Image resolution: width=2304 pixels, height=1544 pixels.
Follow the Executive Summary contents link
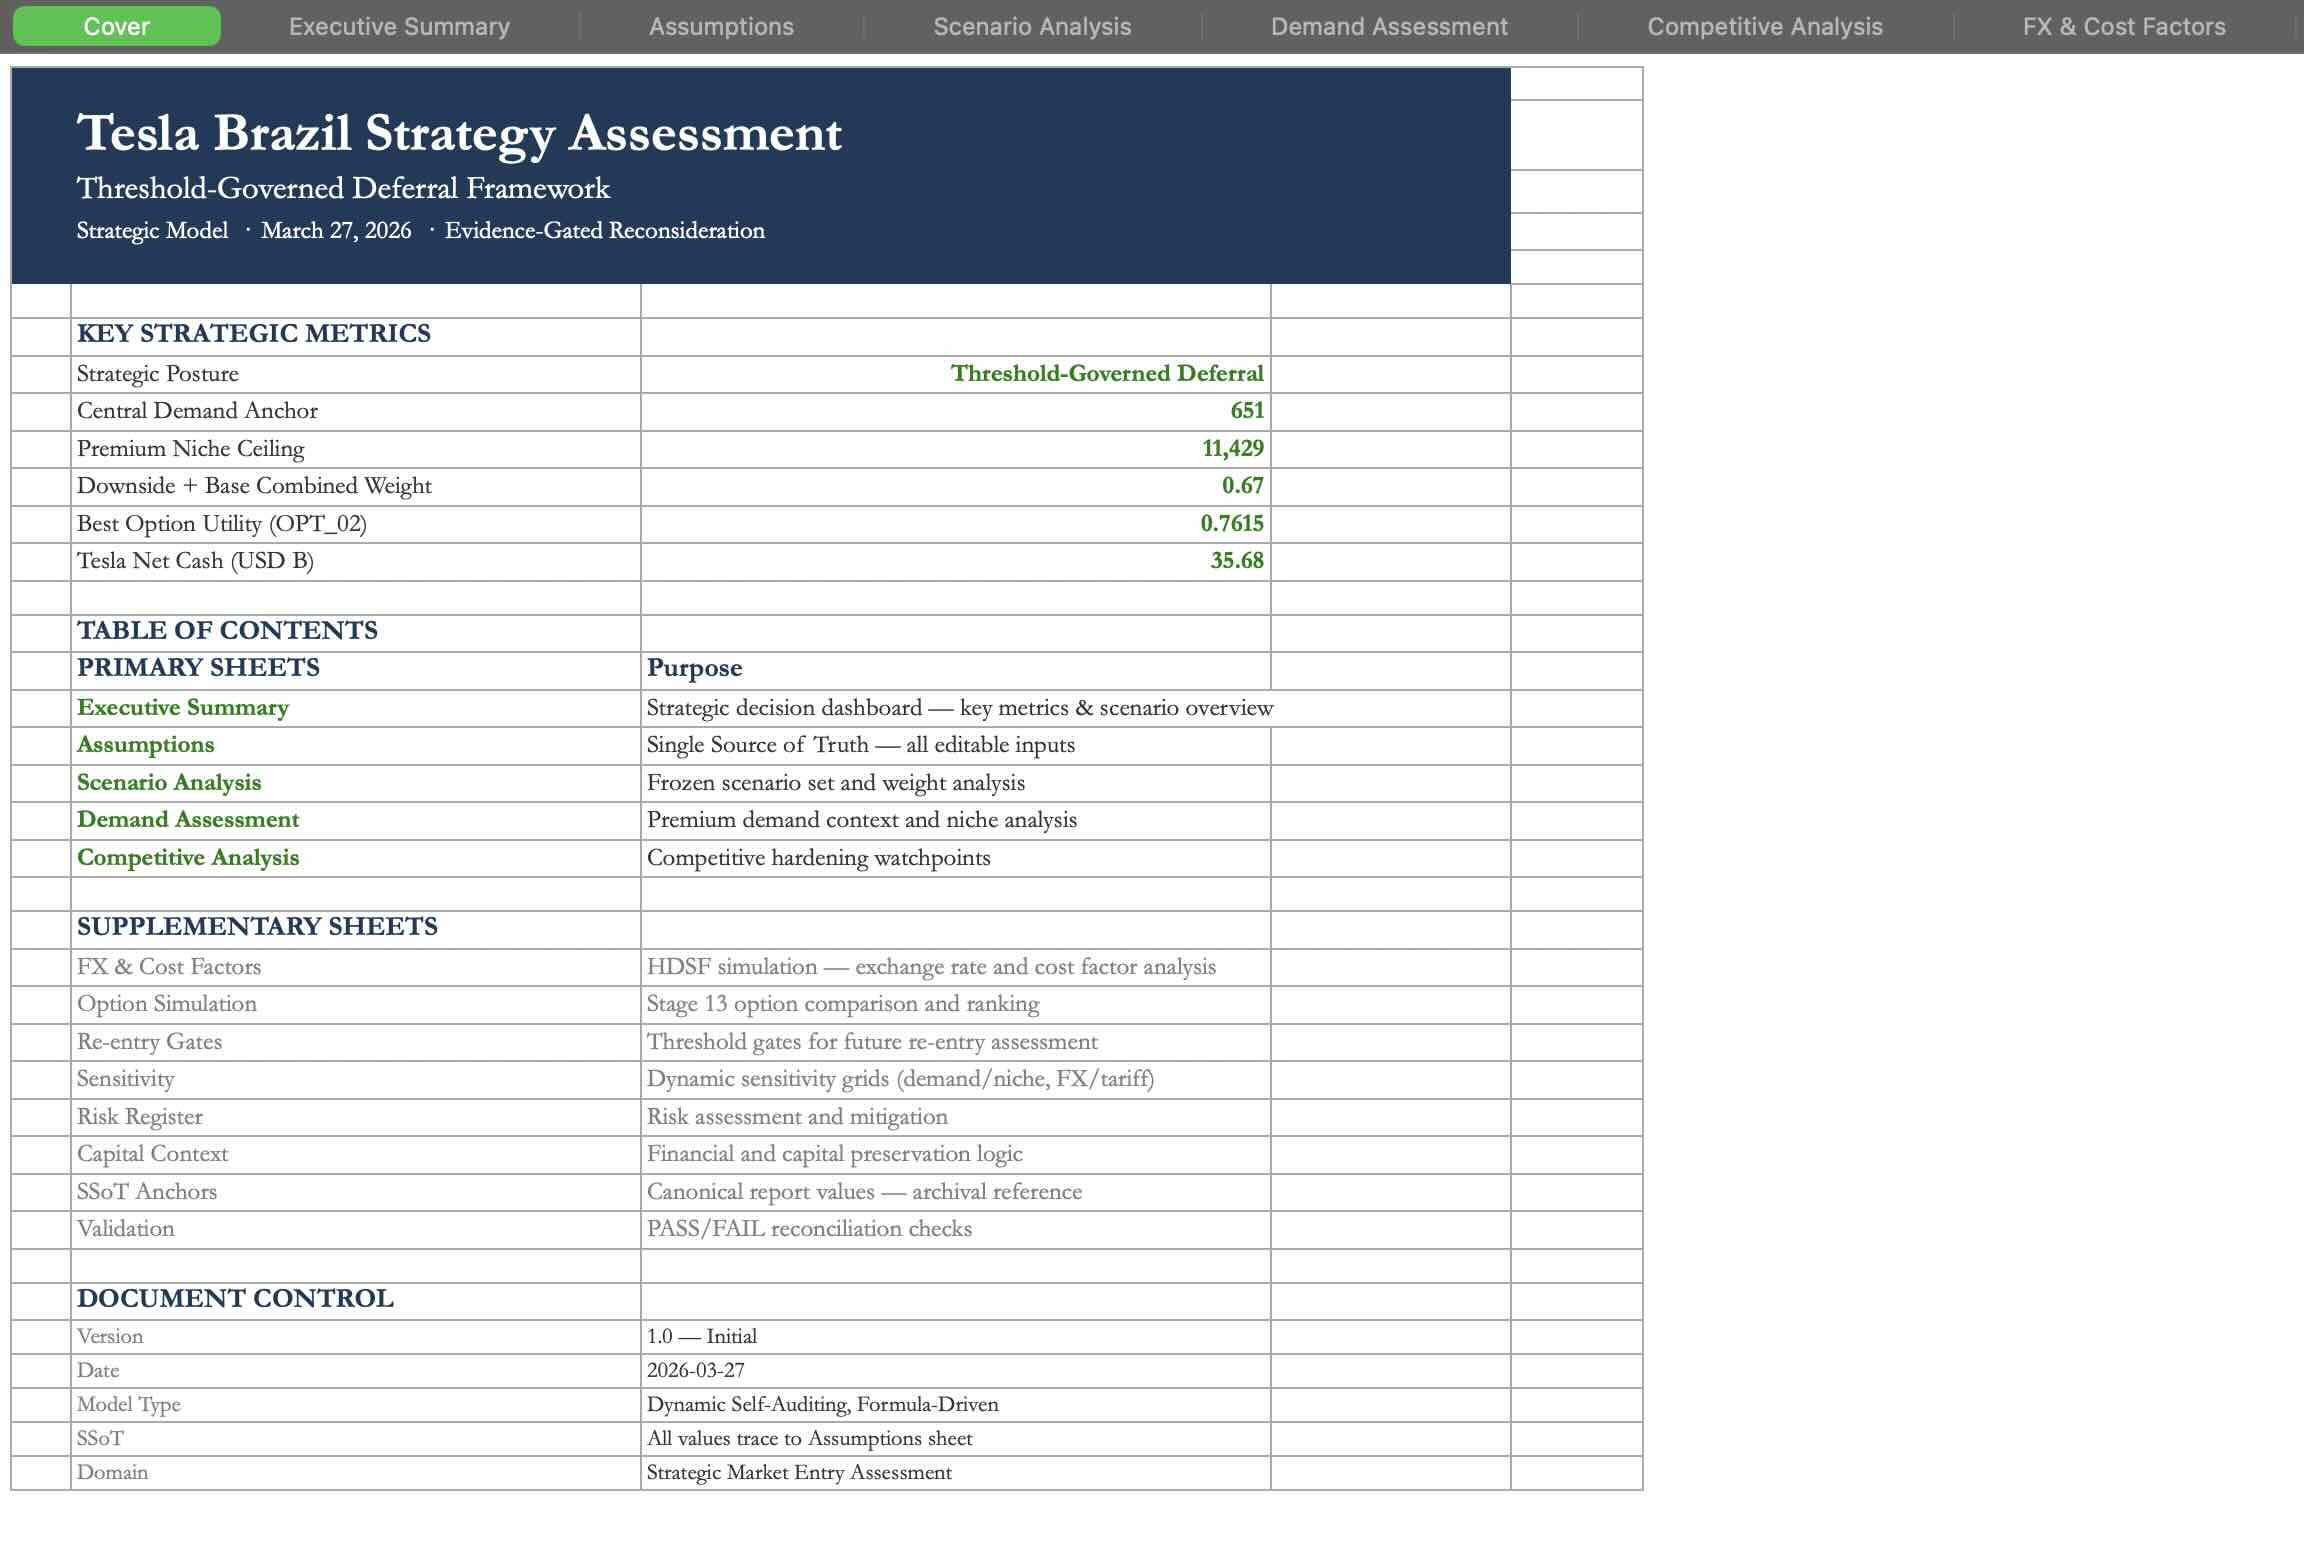tap(183, 708)
